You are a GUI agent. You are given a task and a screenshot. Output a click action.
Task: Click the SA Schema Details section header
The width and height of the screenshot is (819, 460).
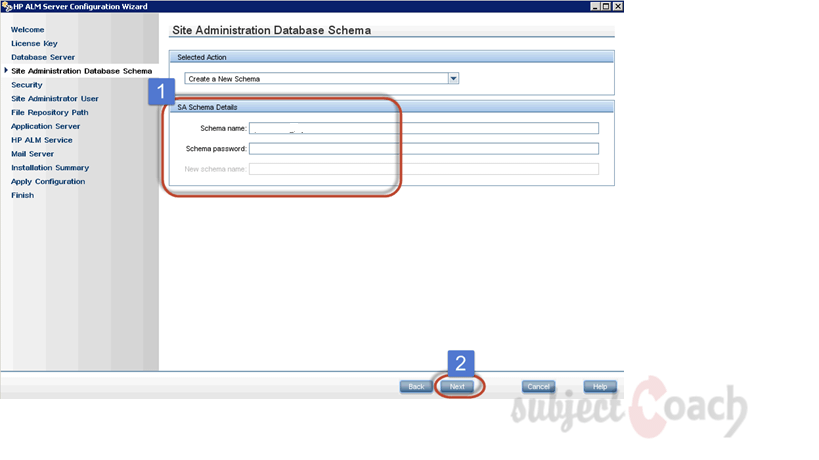click(x=391, y=107)
